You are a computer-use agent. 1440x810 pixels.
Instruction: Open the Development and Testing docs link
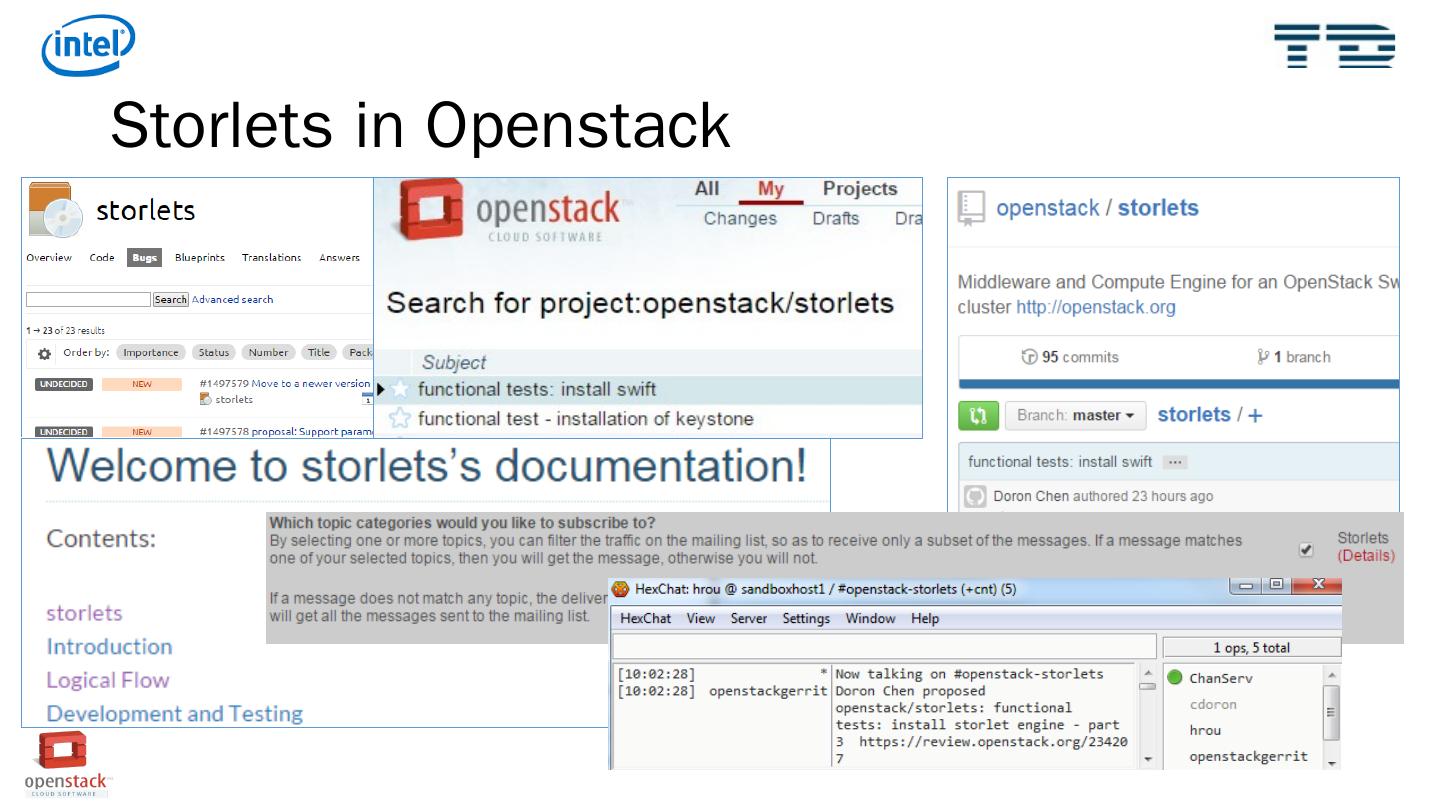(175, 714)
